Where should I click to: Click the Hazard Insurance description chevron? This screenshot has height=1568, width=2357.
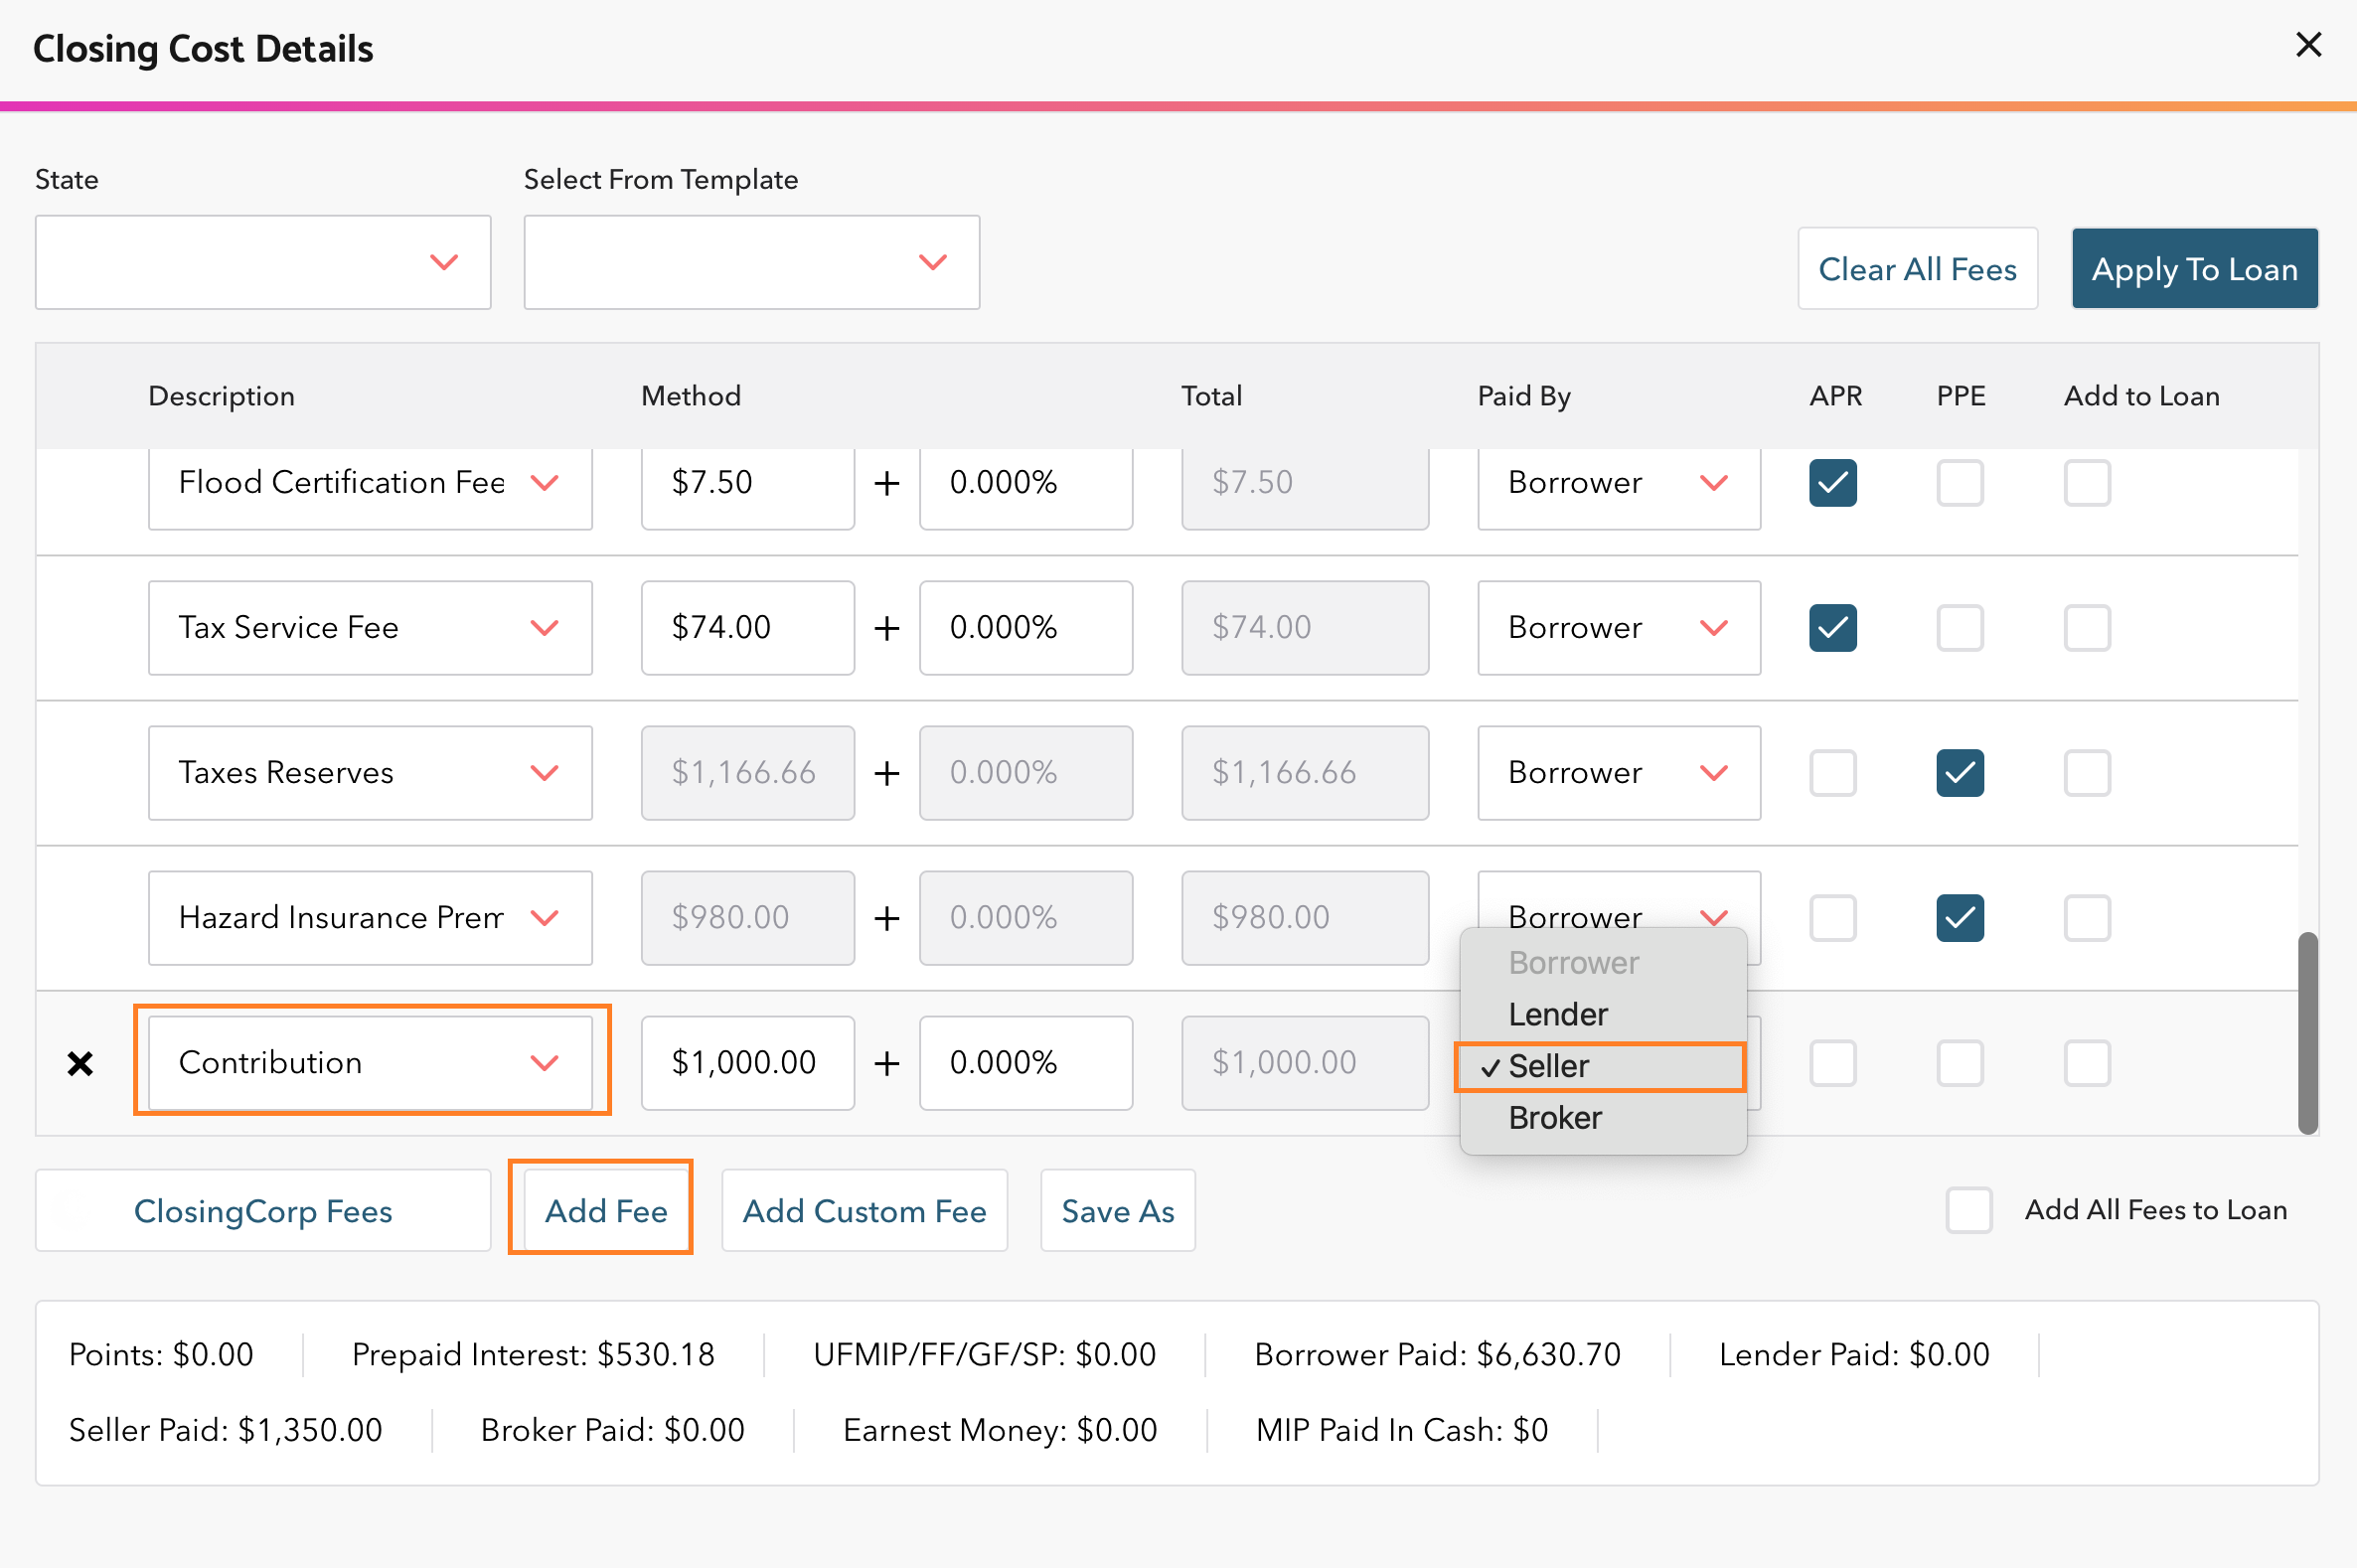[544, 917]
